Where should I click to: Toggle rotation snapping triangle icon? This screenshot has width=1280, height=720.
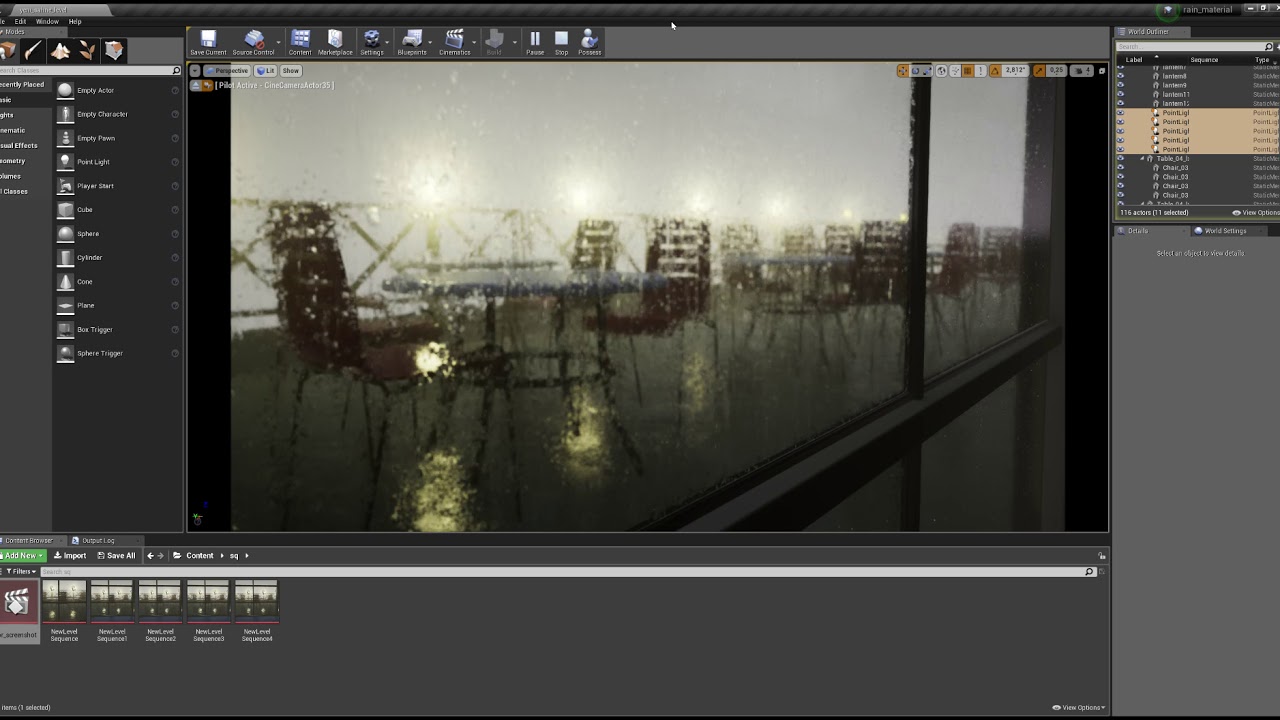pos(995,71)
